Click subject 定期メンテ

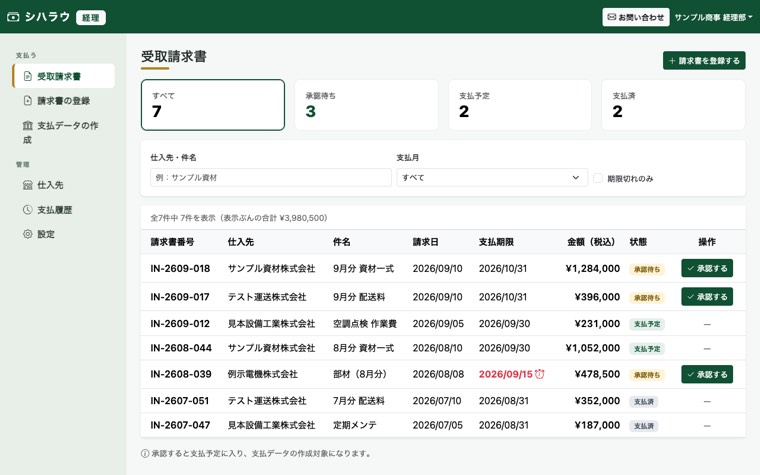pyautogui.click(x=354, y=425)
